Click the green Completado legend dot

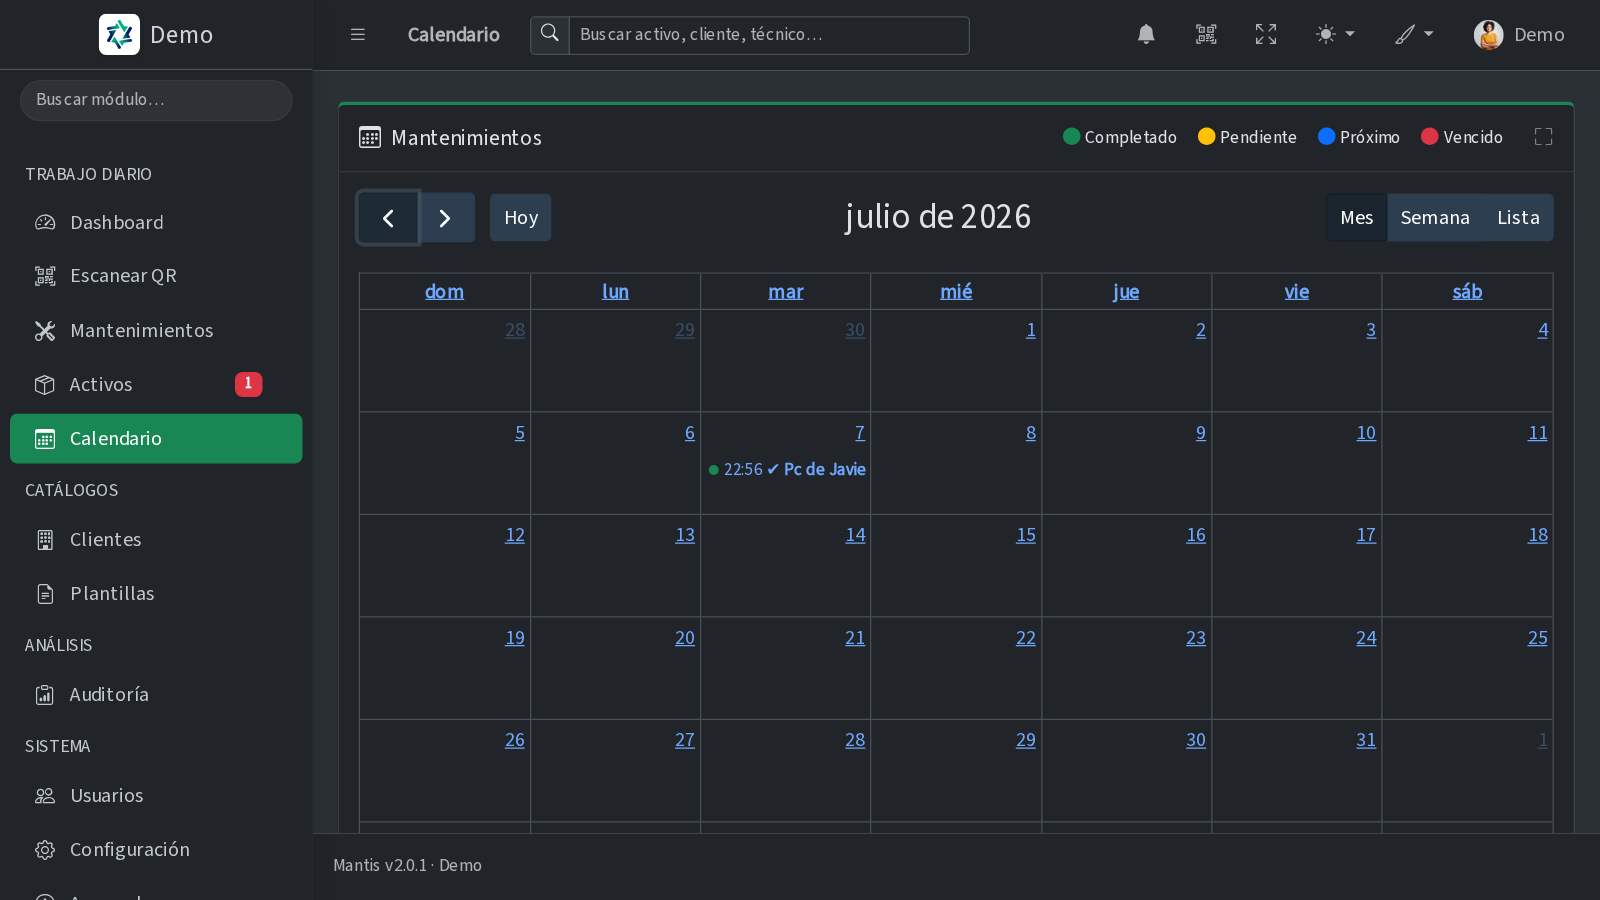pos(1072,137)
